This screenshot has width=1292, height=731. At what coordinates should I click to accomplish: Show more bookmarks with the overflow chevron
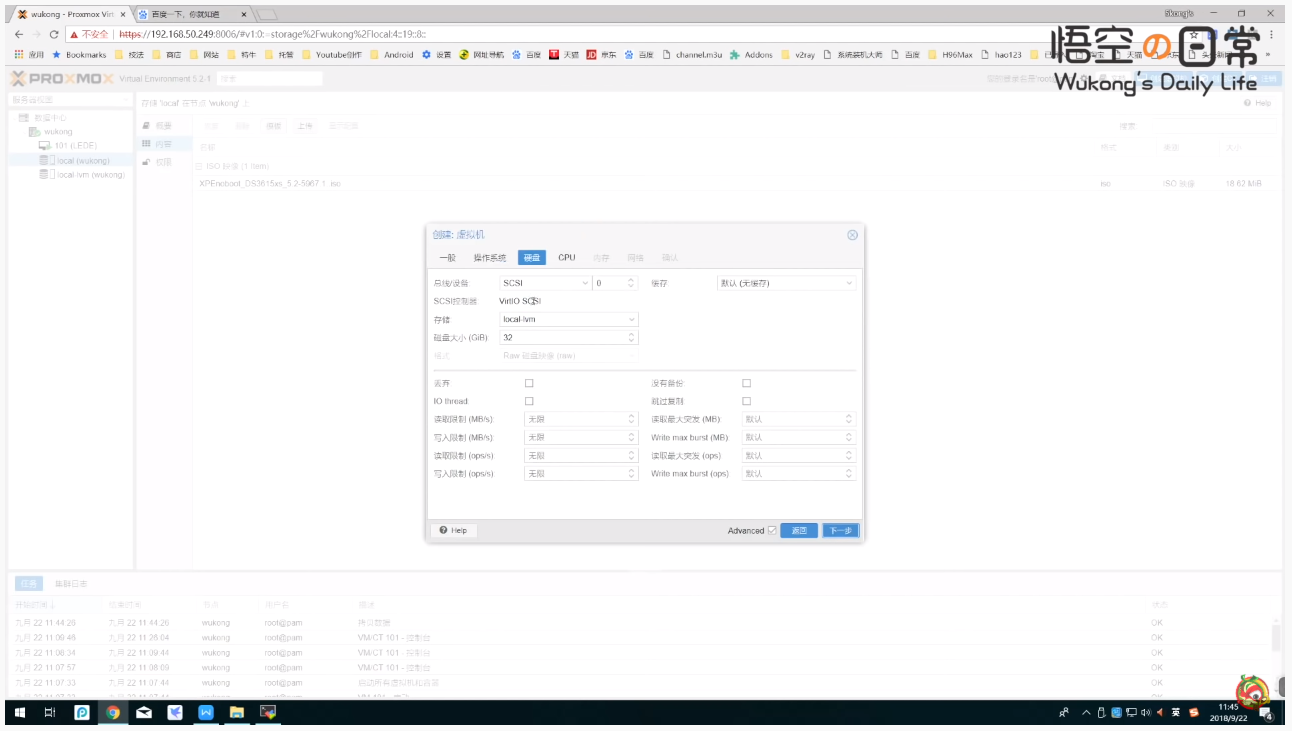coord(1269,55)
